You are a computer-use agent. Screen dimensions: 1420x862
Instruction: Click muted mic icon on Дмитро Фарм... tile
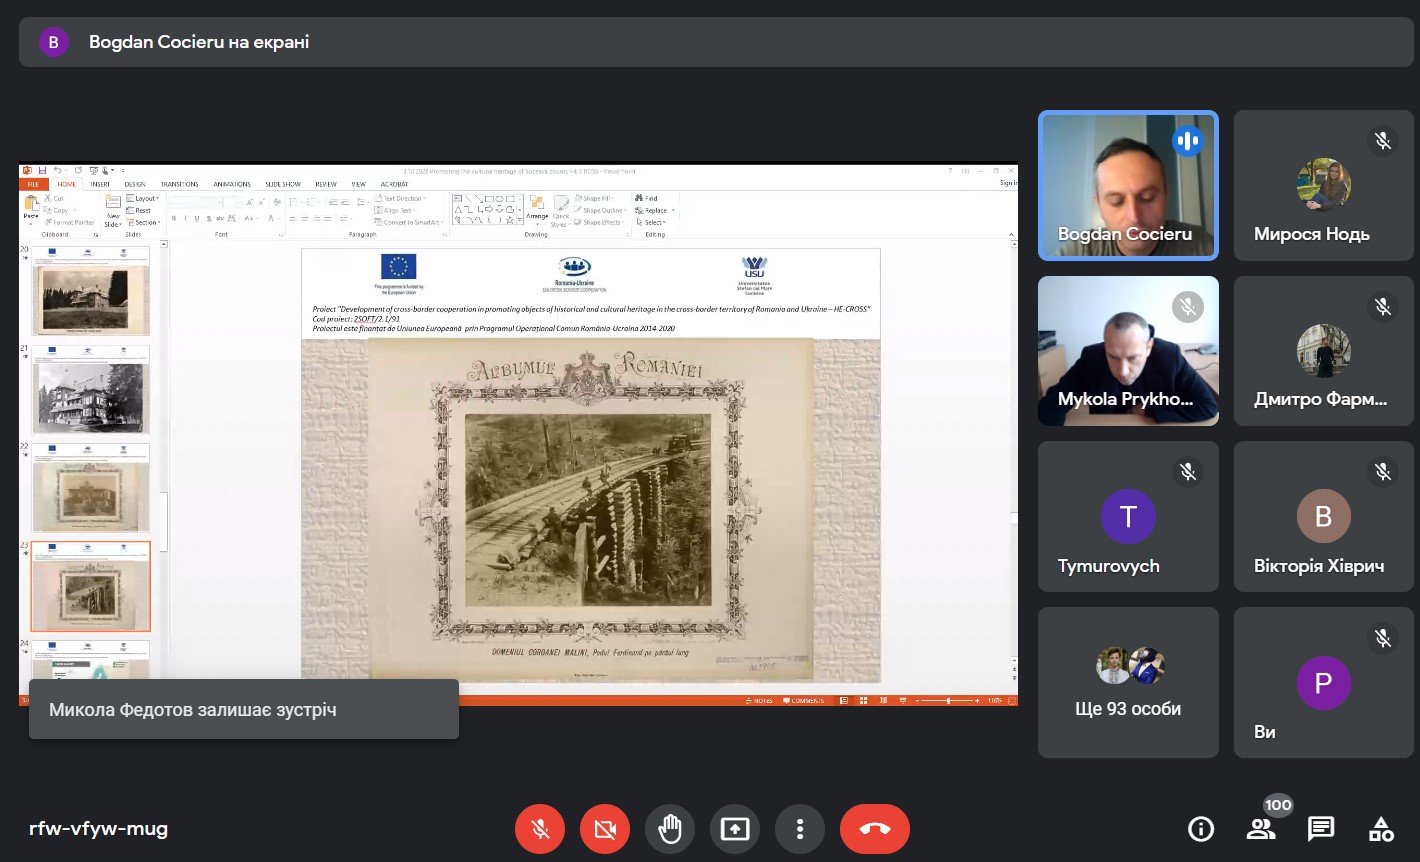[1383, 306]
